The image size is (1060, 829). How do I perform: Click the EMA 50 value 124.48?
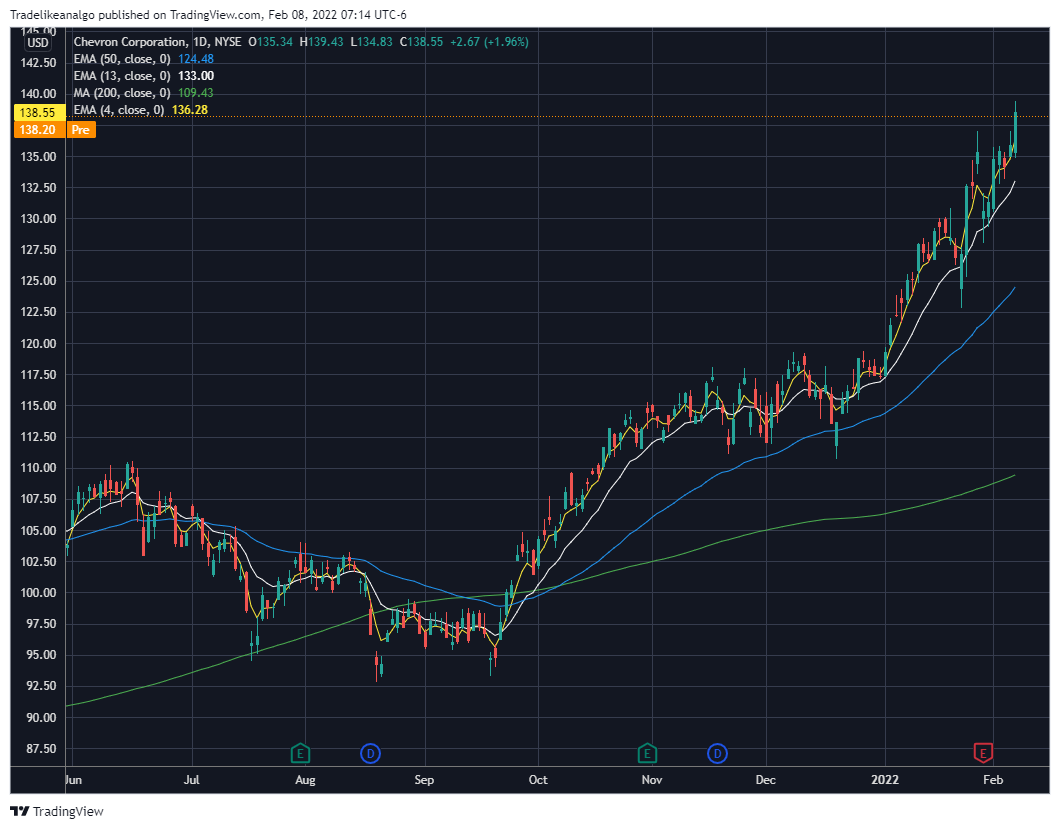pos(196,59)
